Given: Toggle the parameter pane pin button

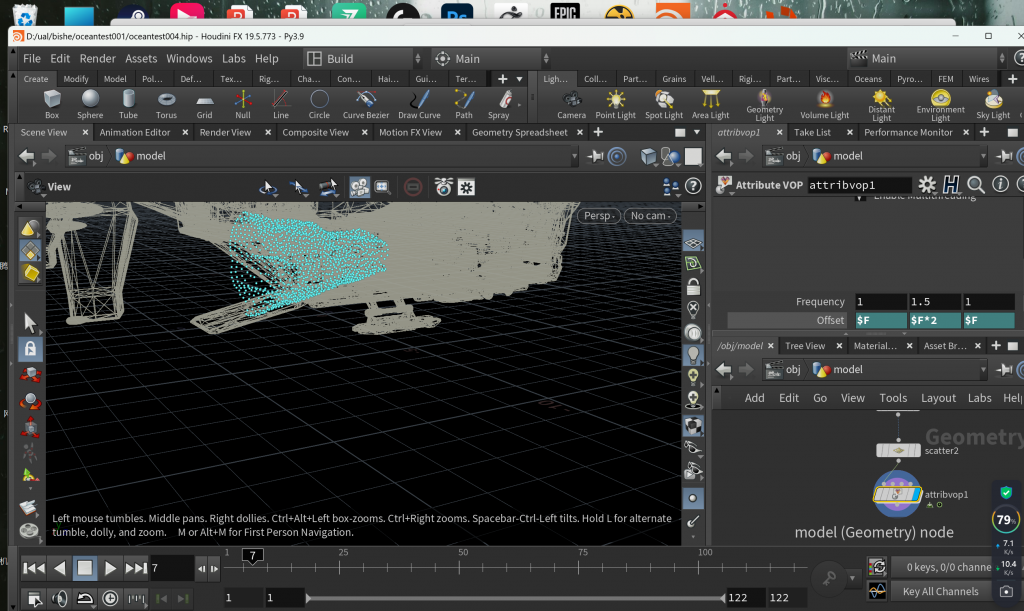Looking at the screenshot, I should click(1004, 156).
